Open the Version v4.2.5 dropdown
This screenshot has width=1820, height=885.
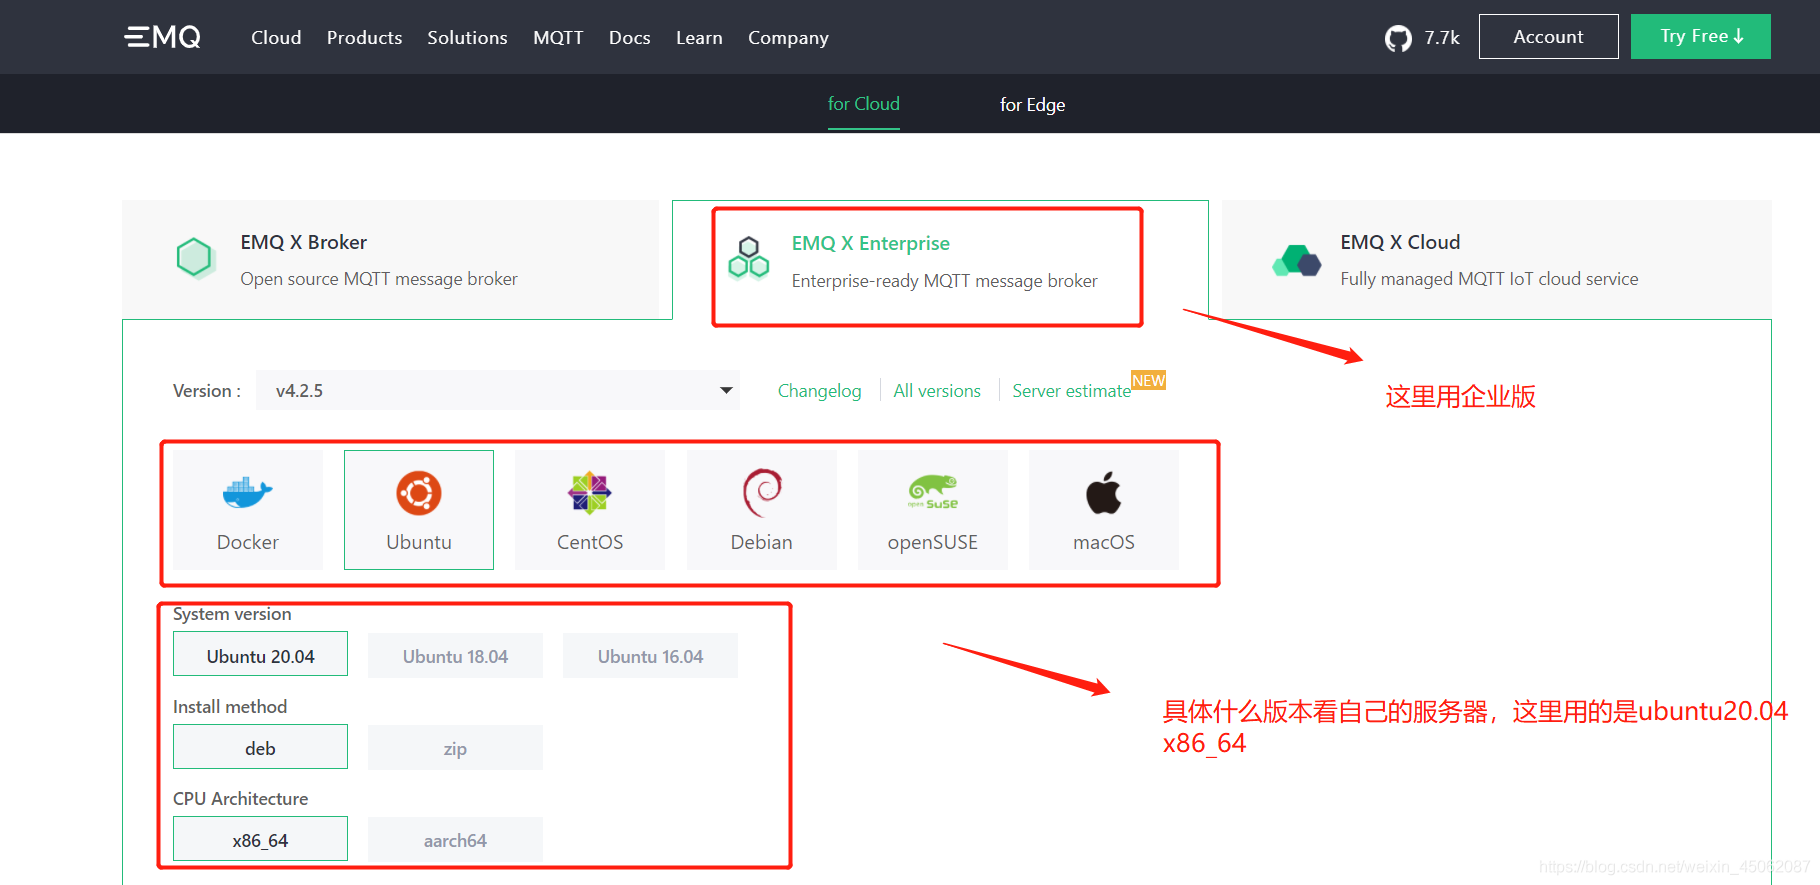[498, 390]
